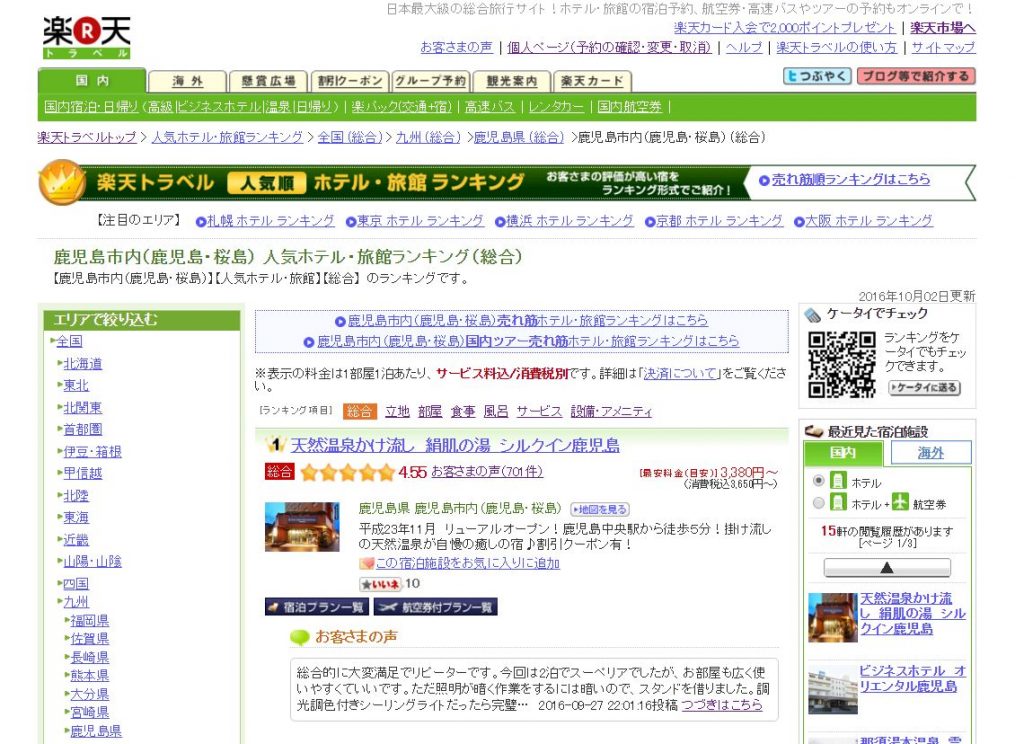Select 九州 area filter

76,602
